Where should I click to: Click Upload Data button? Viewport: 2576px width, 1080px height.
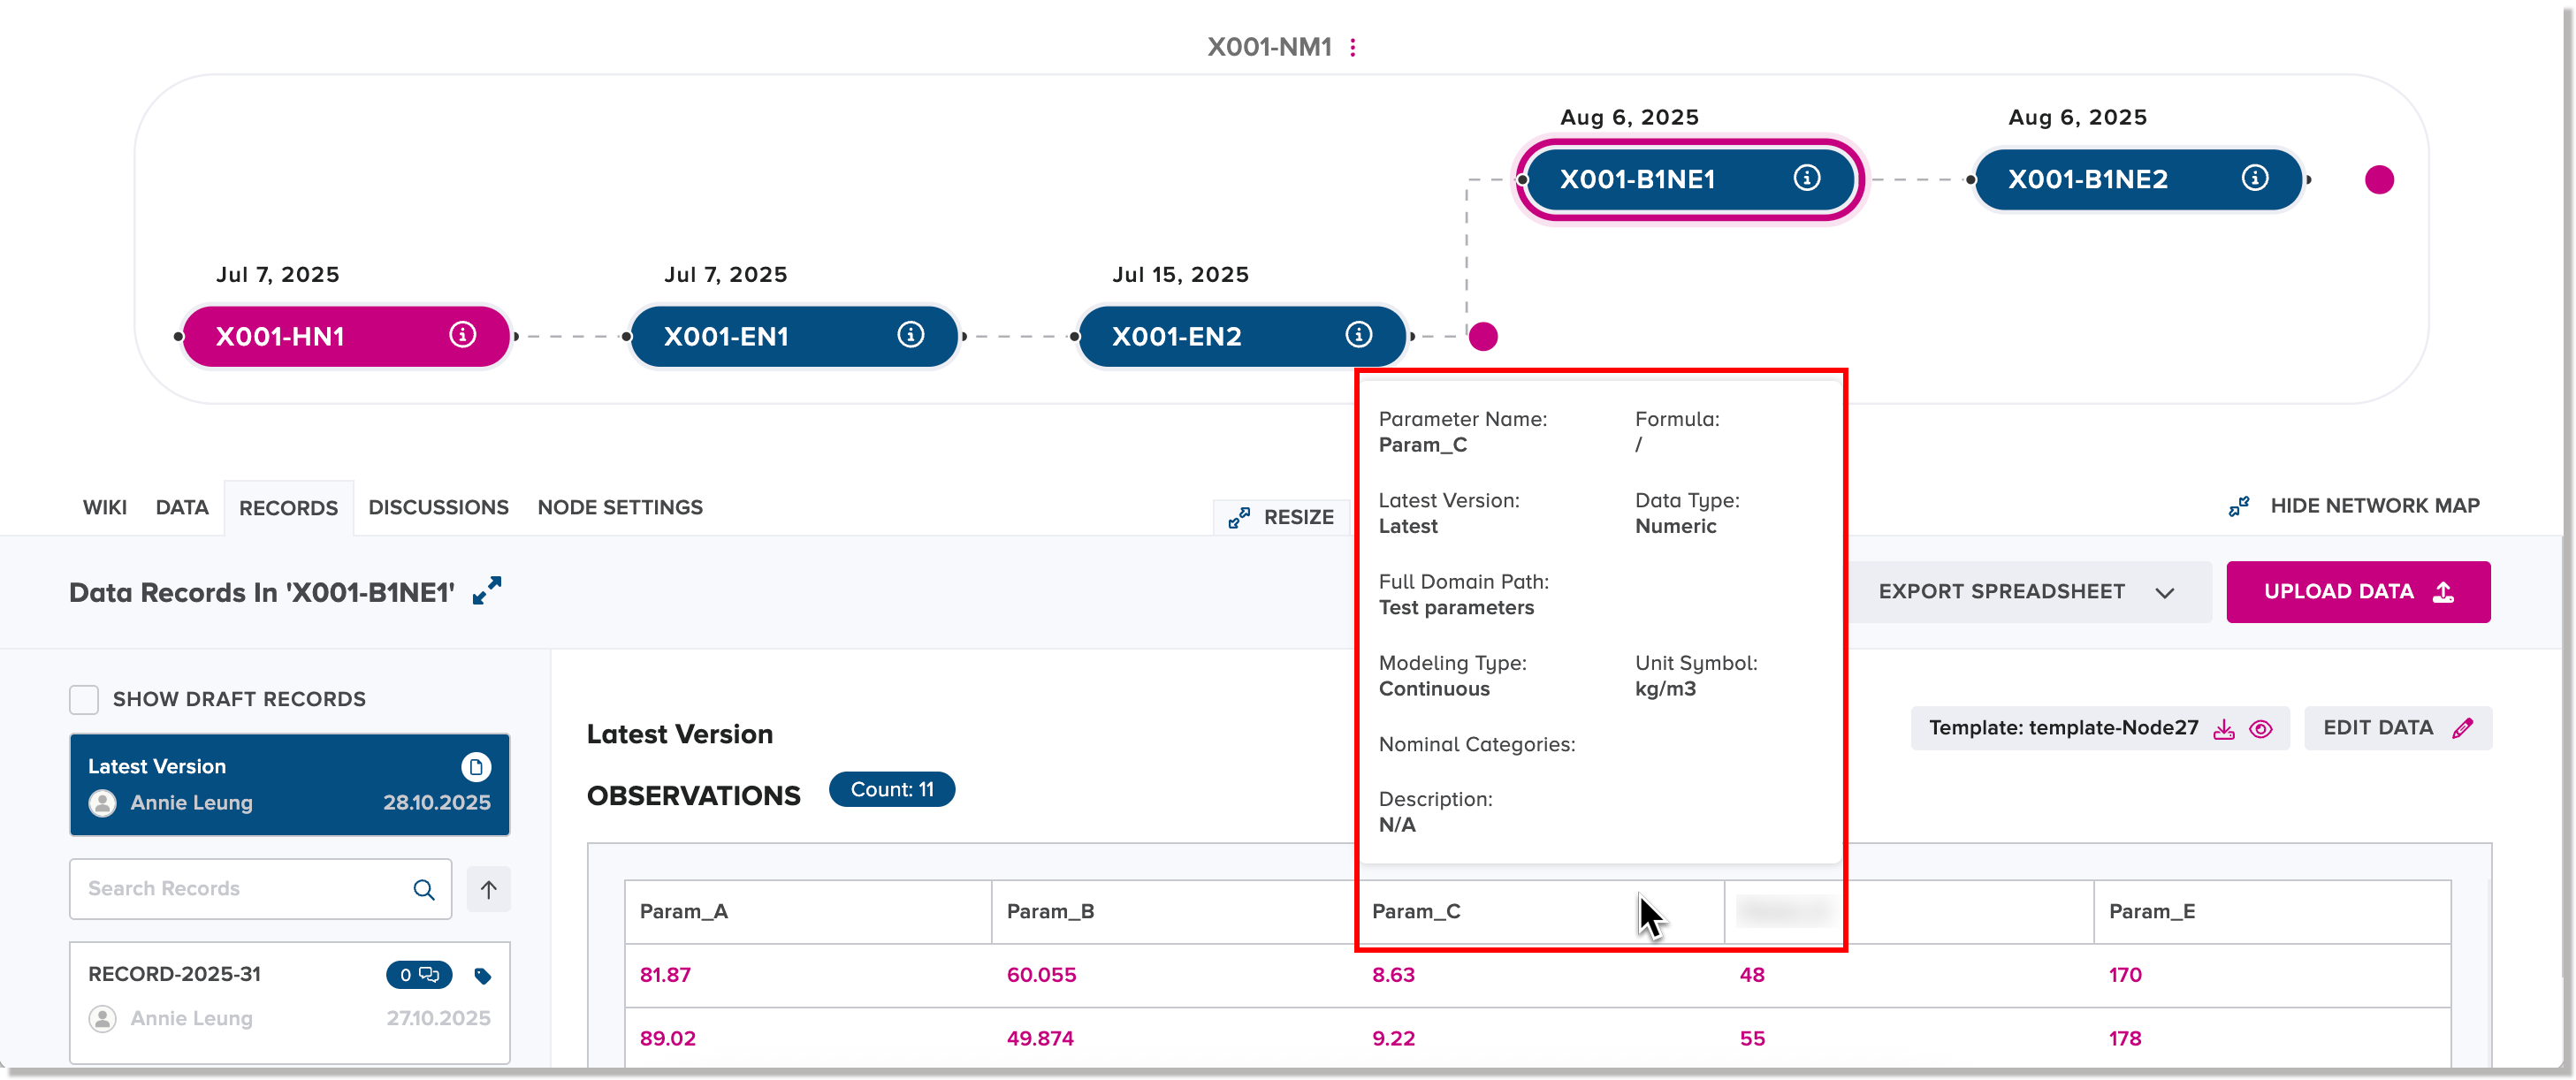(2357, 592)
